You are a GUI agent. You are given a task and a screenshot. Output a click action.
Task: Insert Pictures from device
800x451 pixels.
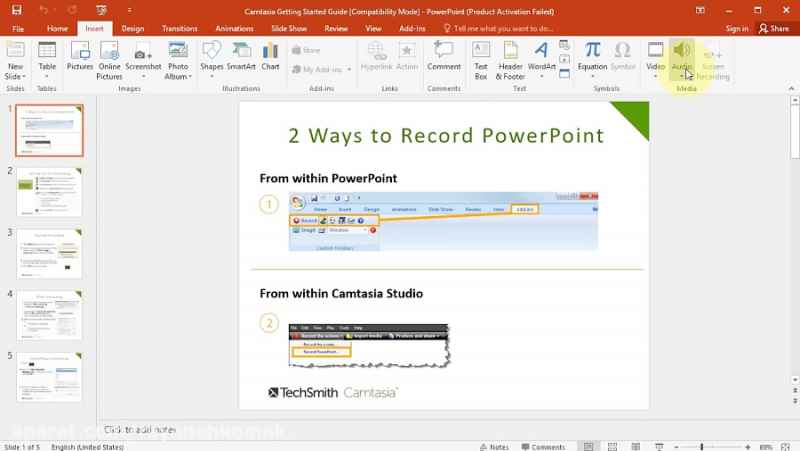click(80, 57)
